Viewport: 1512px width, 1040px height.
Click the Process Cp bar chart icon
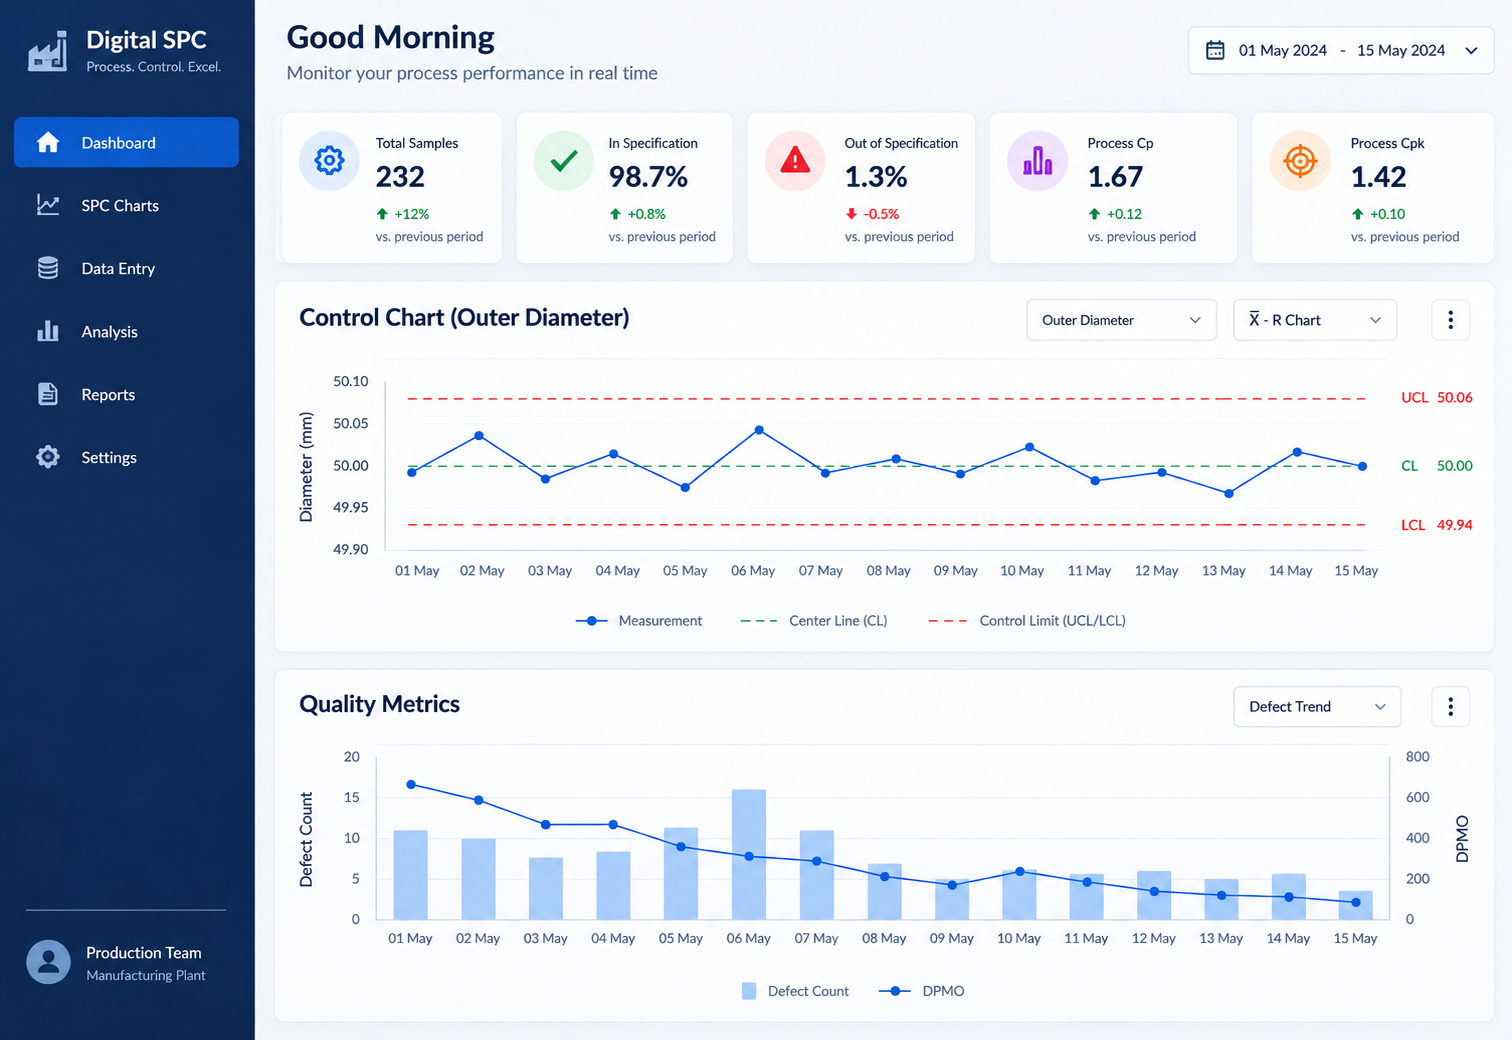(x=1037, y=160)
